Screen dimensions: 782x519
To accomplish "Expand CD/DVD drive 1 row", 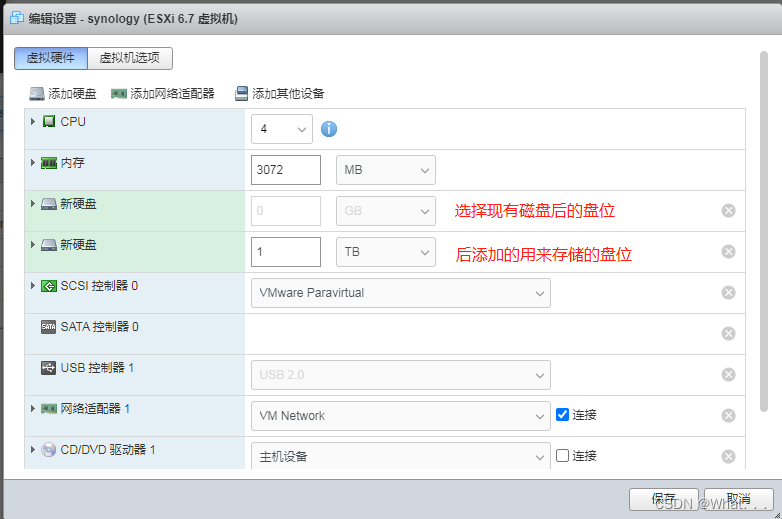I will click(x=33, y=449).
